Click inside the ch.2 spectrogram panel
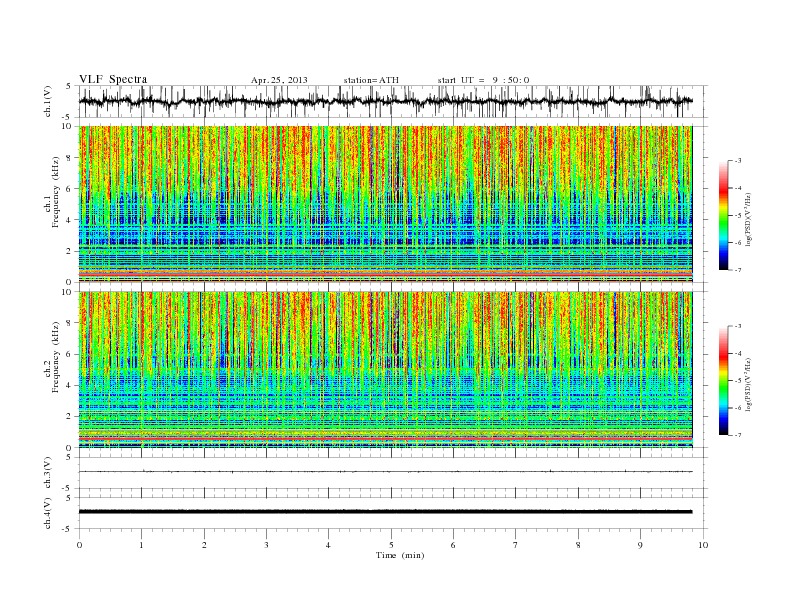Image resolution: width=792 pixels, height=612 pixels. point(385,370)
